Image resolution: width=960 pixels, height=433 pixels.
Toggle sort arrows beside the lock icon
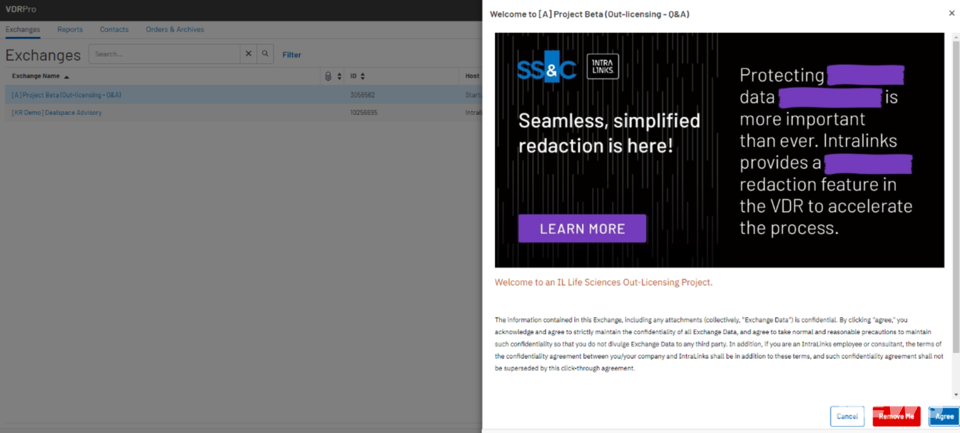coord(339,76)
